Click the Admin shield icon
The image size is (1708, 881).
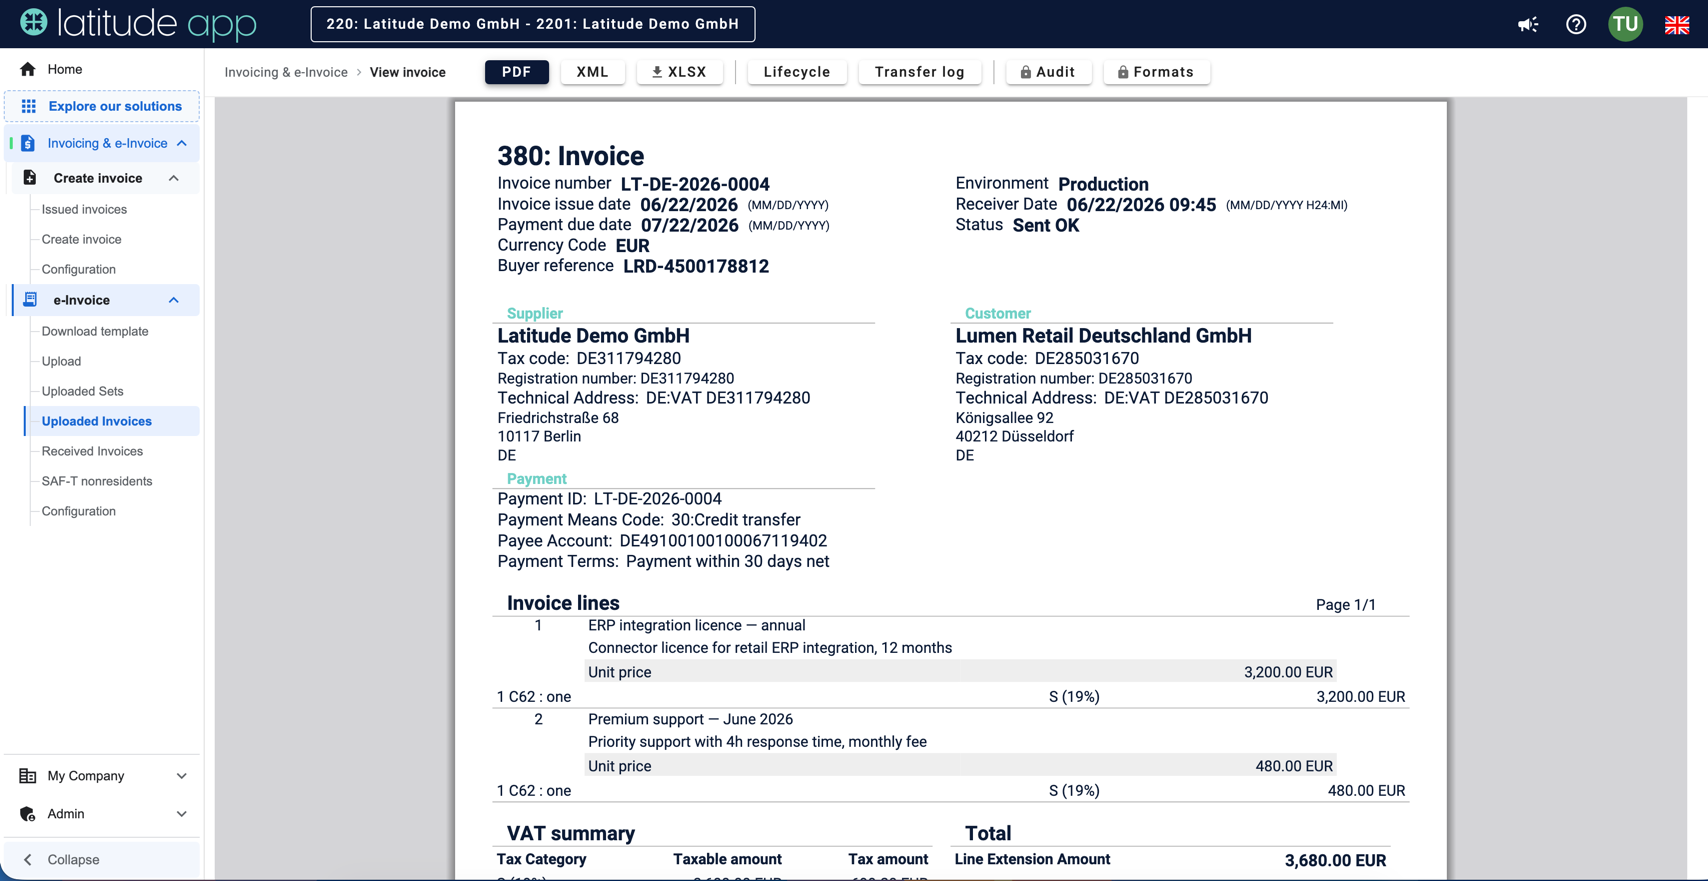pos(28,814)
